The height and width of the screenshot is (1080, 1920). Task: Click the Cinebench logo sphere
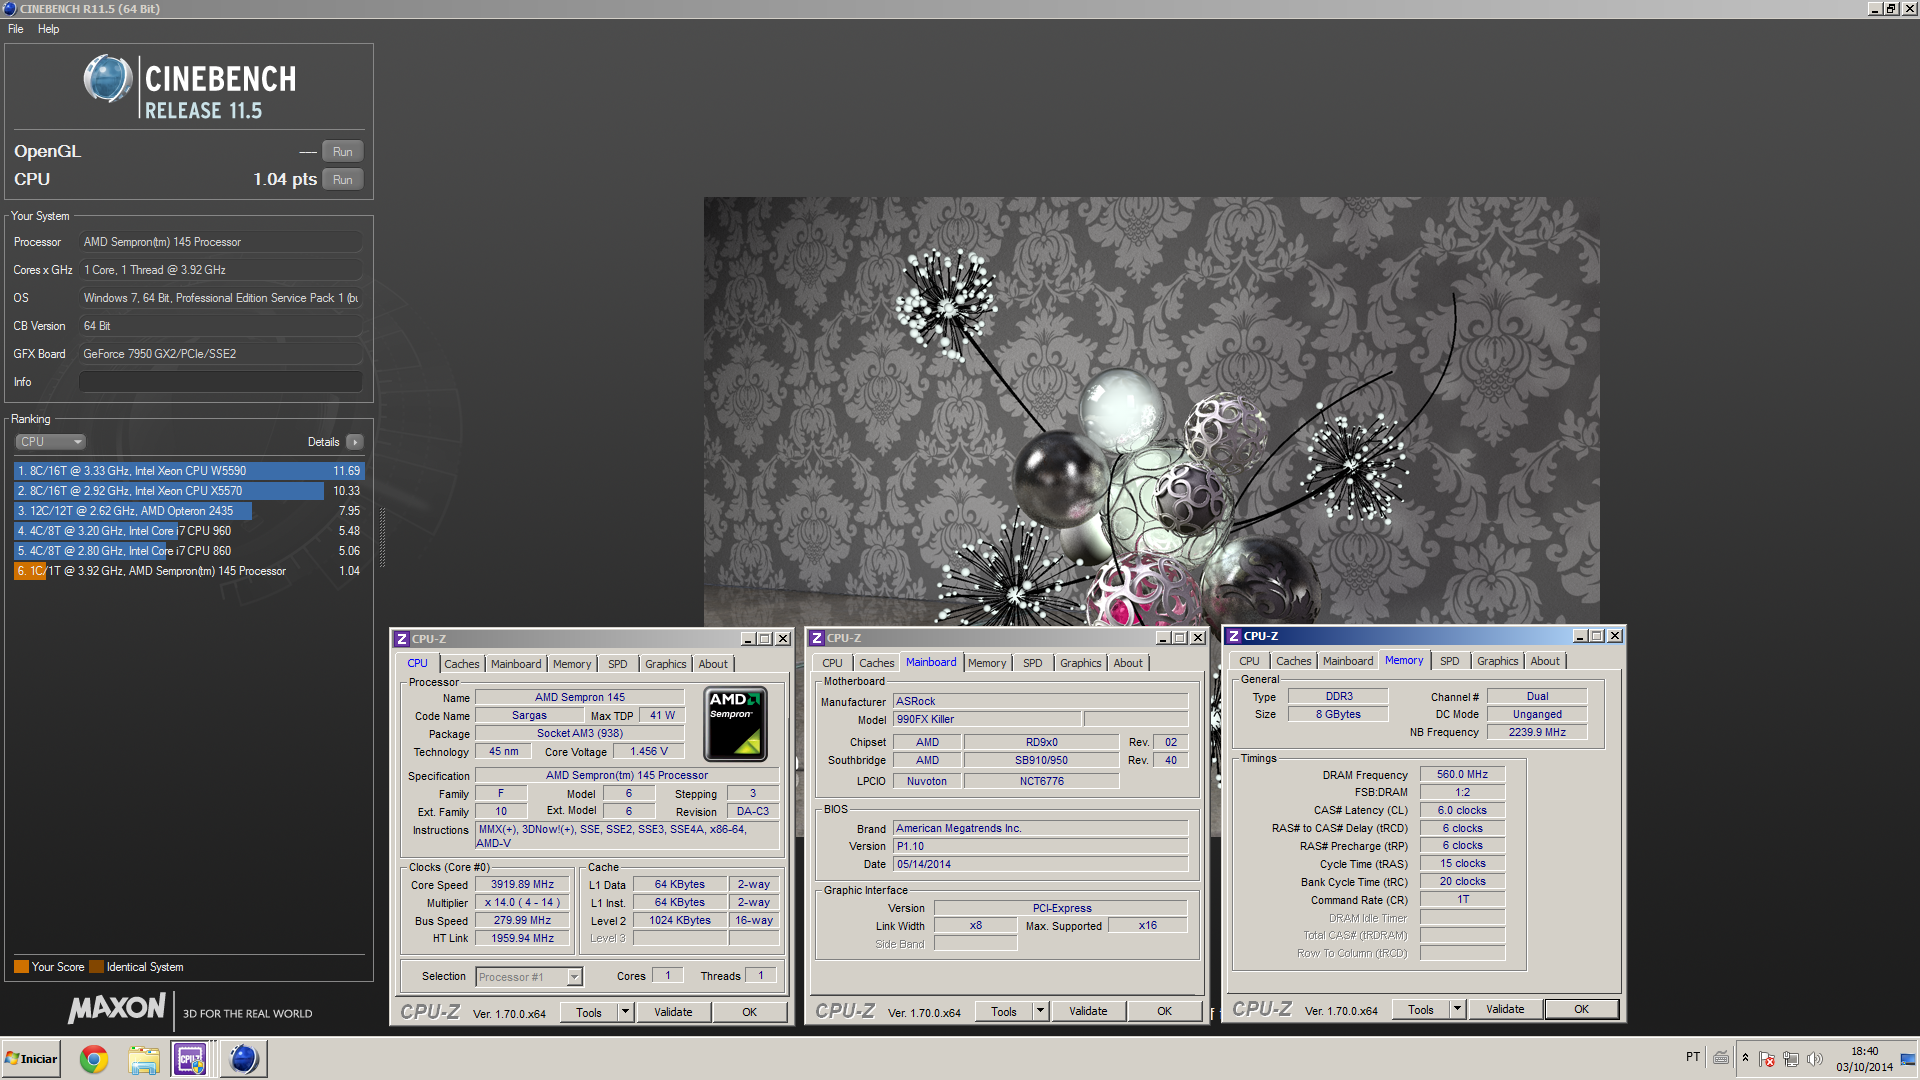(x=108, y=79)
